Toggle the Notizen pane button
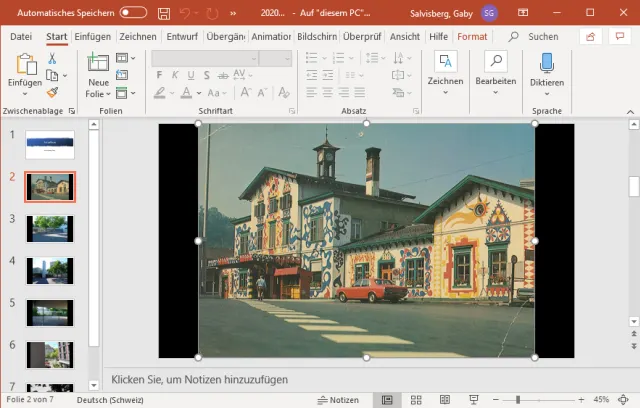640x408 pixels. [337, 400]
